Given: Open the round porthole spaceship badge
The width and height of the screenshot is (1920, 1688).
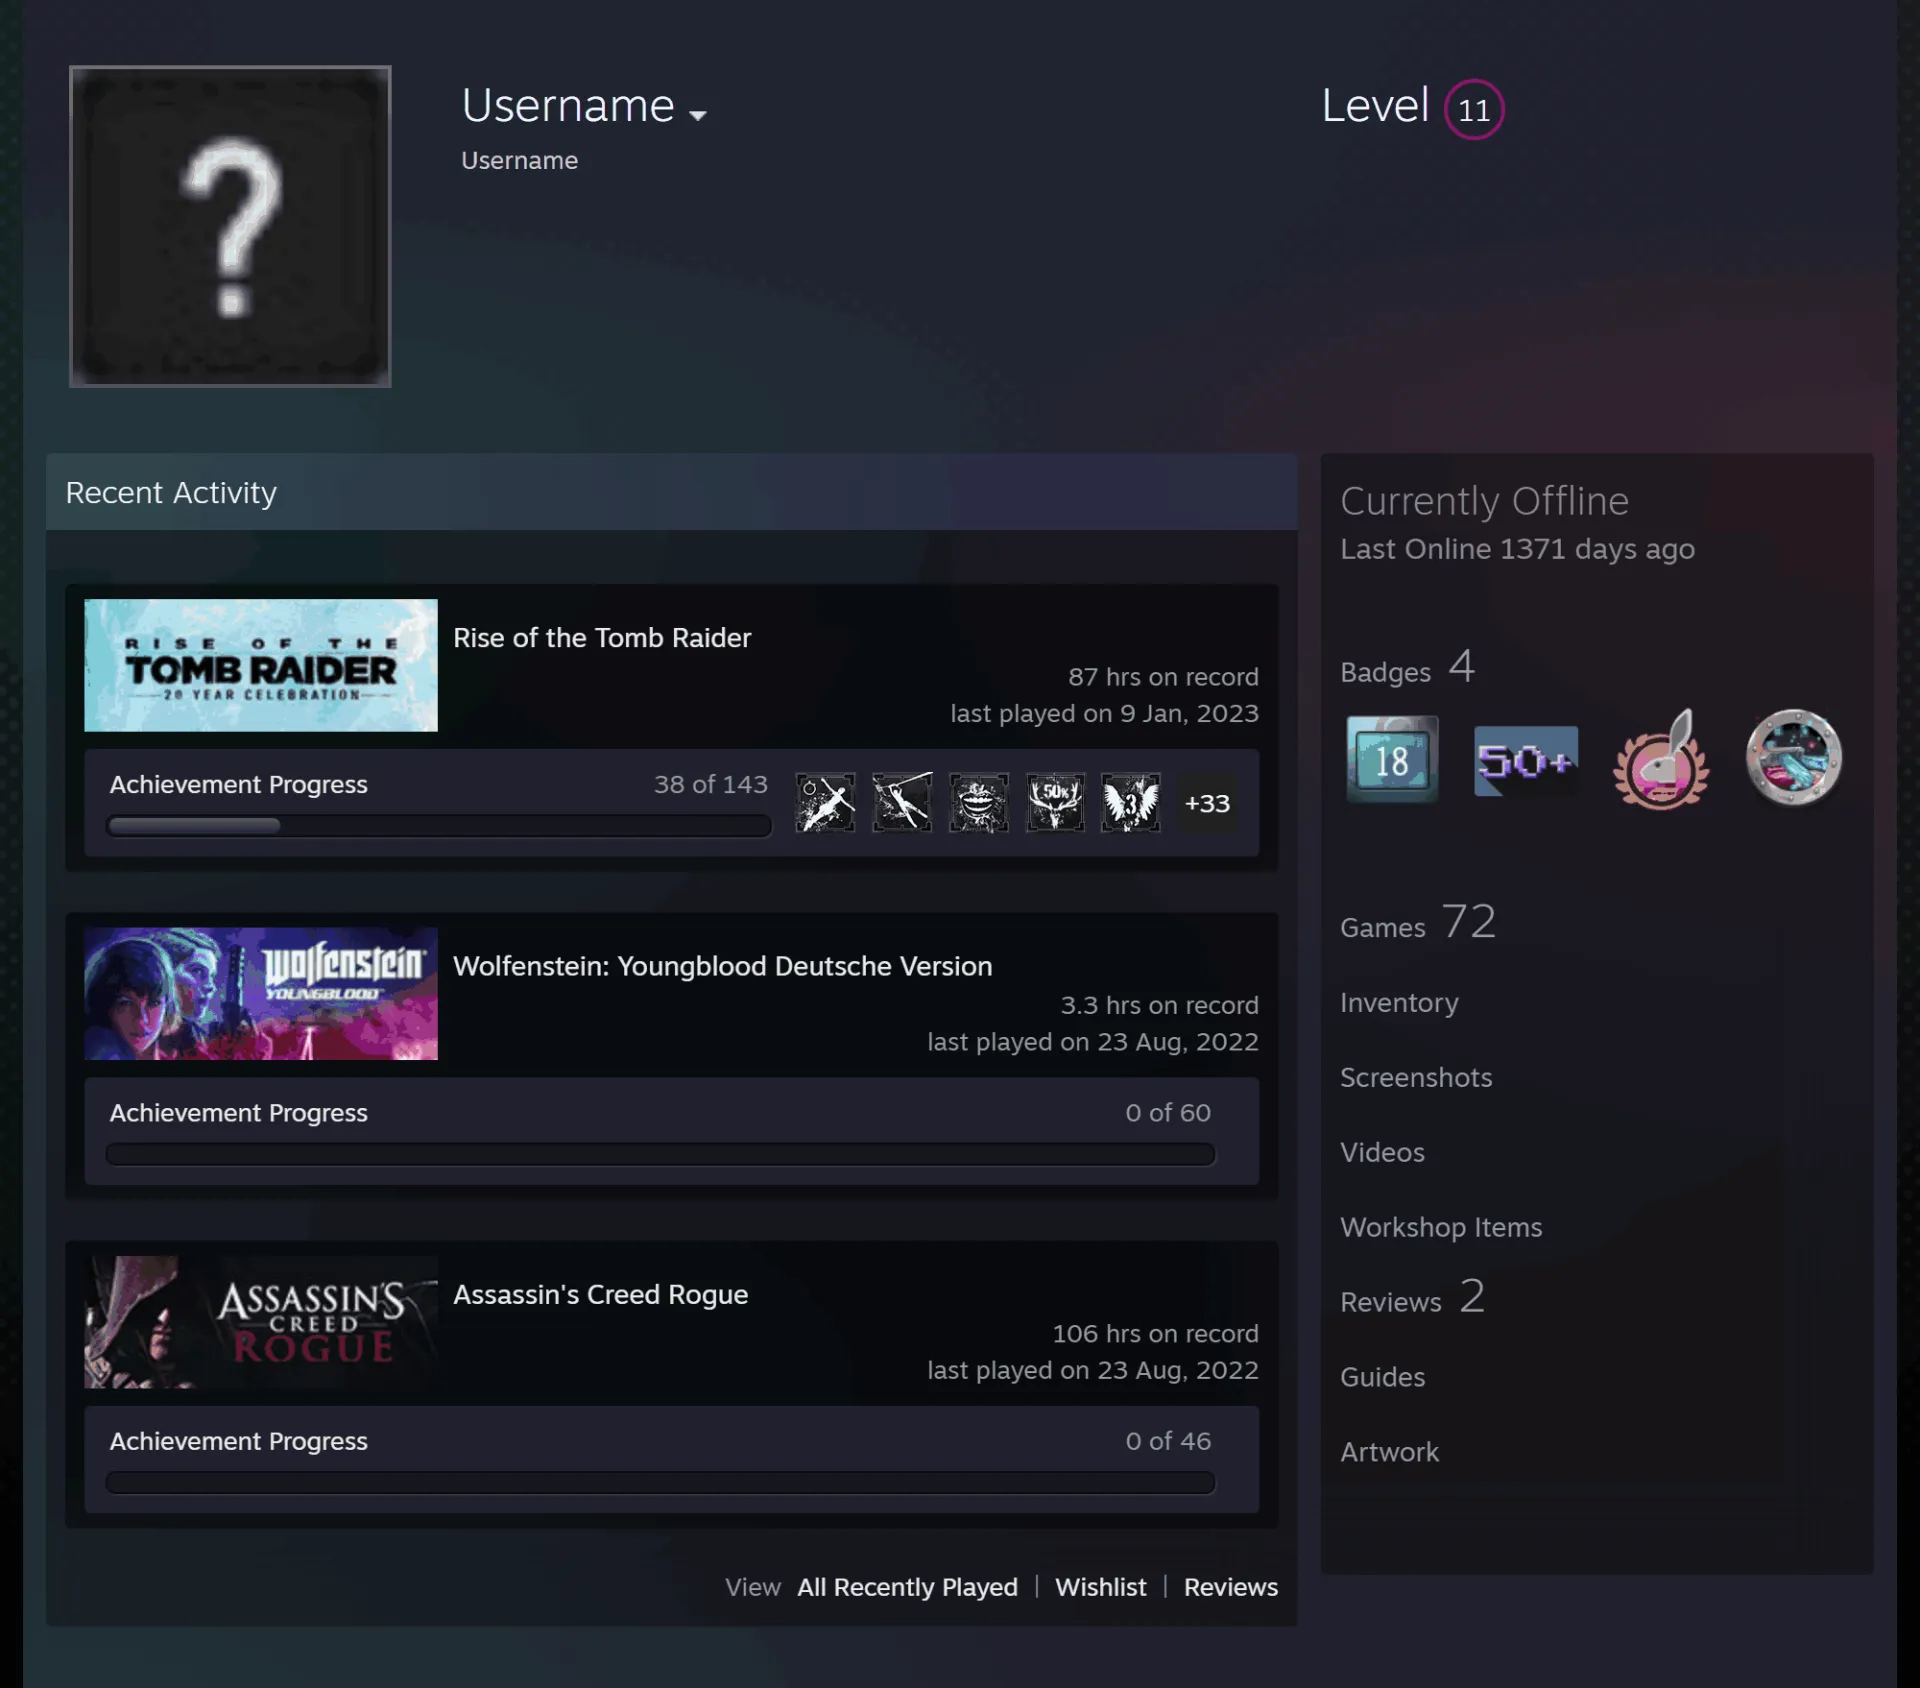Looking at the screenshot, I should point(1794,757).
